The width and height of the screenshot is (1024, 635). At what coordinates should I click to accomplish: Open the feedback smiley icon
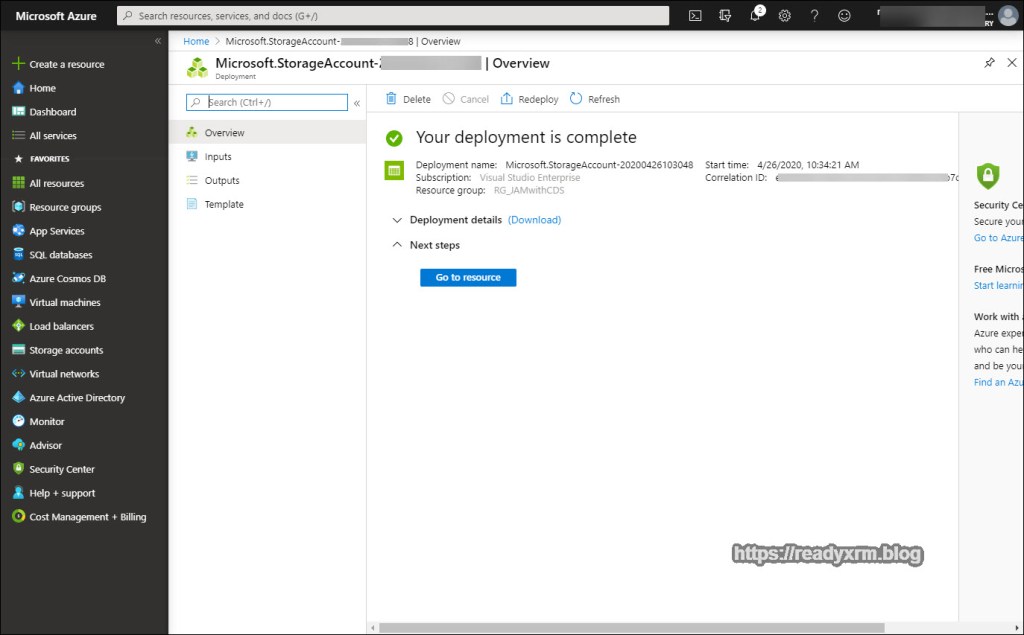[x=844, y=16]
